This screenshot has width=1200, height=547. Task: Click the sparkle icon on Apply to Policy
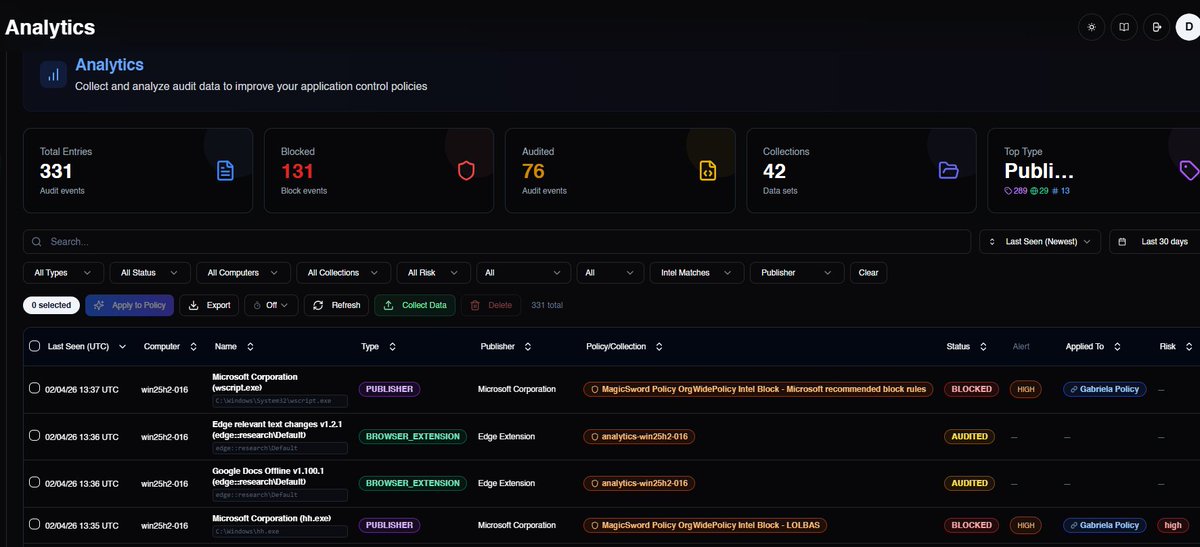[99, 305]
